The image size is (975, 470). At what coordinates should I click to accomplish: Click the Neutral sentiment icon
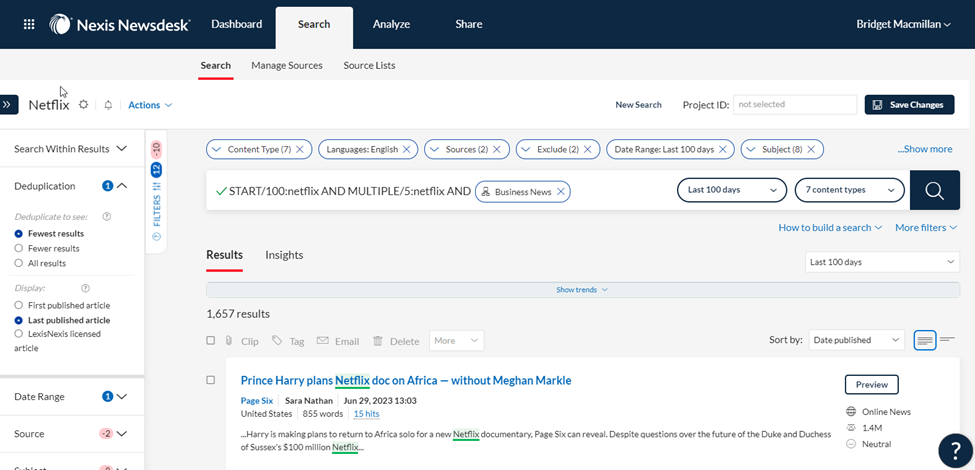pyautogui.click(x=851, y=444)
